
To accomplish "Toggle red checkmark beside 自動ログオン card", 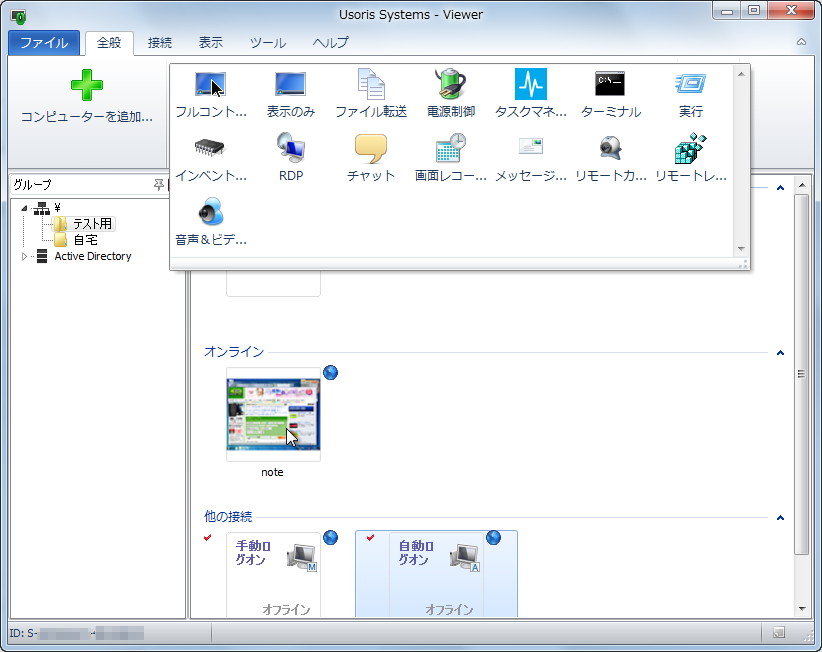I will click(371, 538).
